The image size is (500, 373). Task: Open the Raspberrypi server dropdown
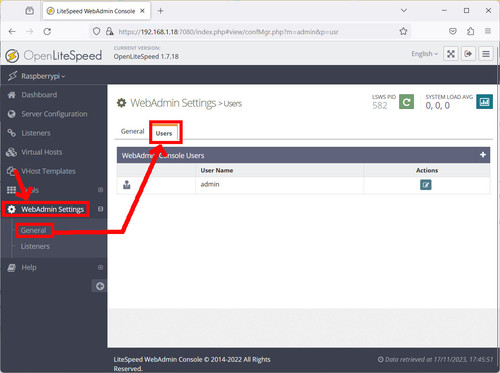tap(43, 76)
